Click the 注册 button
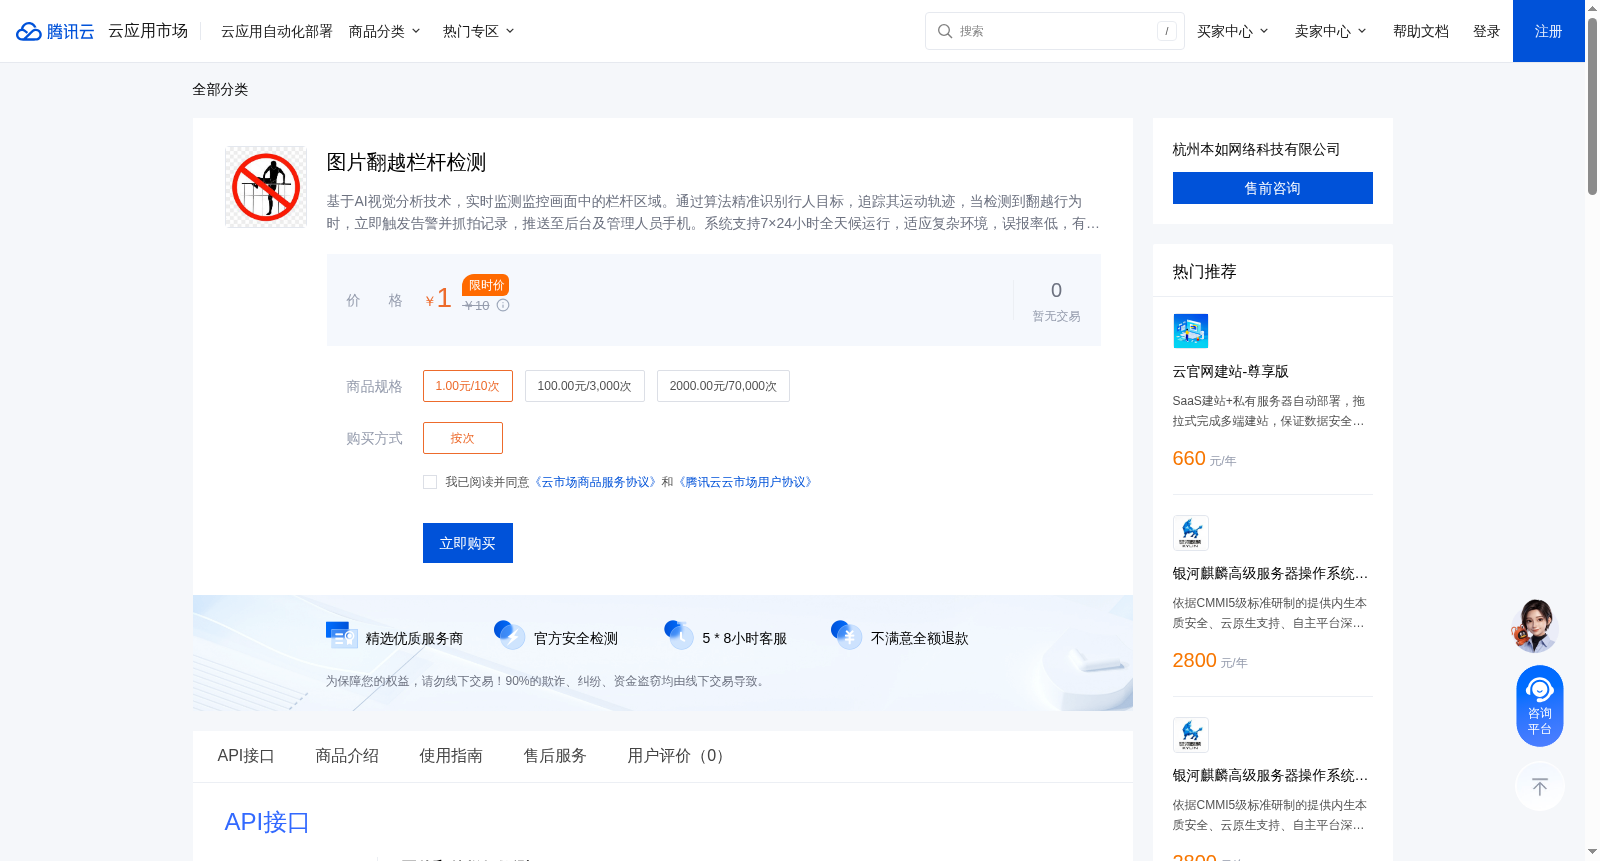This screenshot has width=1600, height=861. tap(1549, 31)
